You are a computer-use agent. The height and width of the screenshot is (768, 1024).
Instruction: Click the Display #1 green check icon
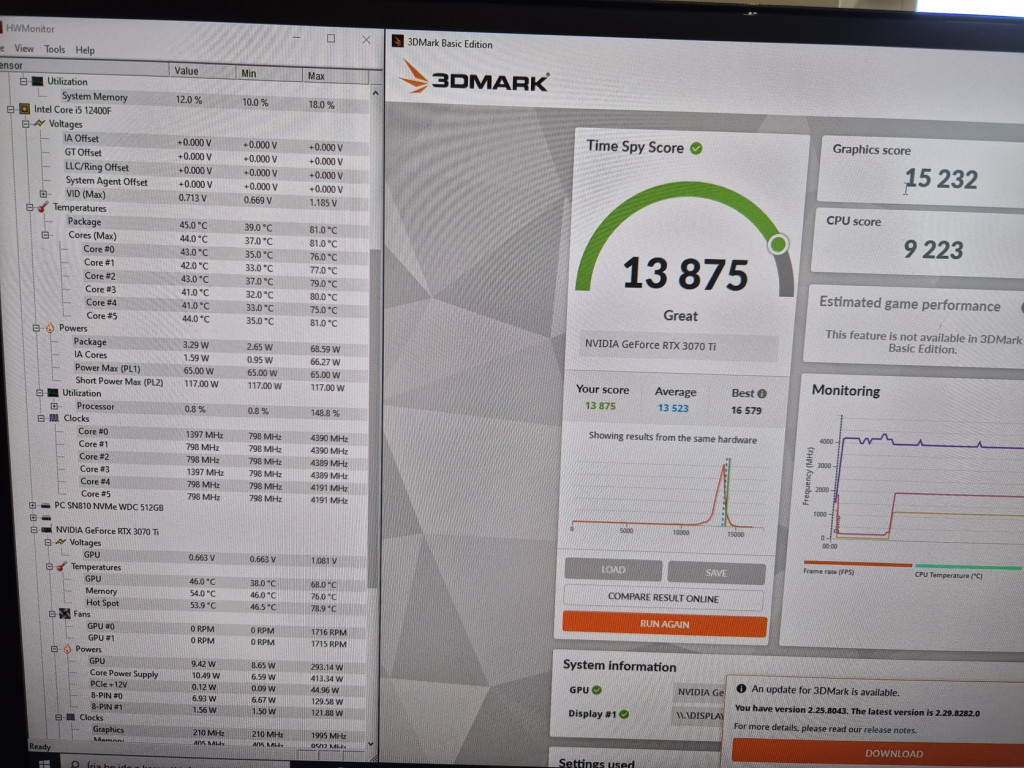tap(624, 714)
